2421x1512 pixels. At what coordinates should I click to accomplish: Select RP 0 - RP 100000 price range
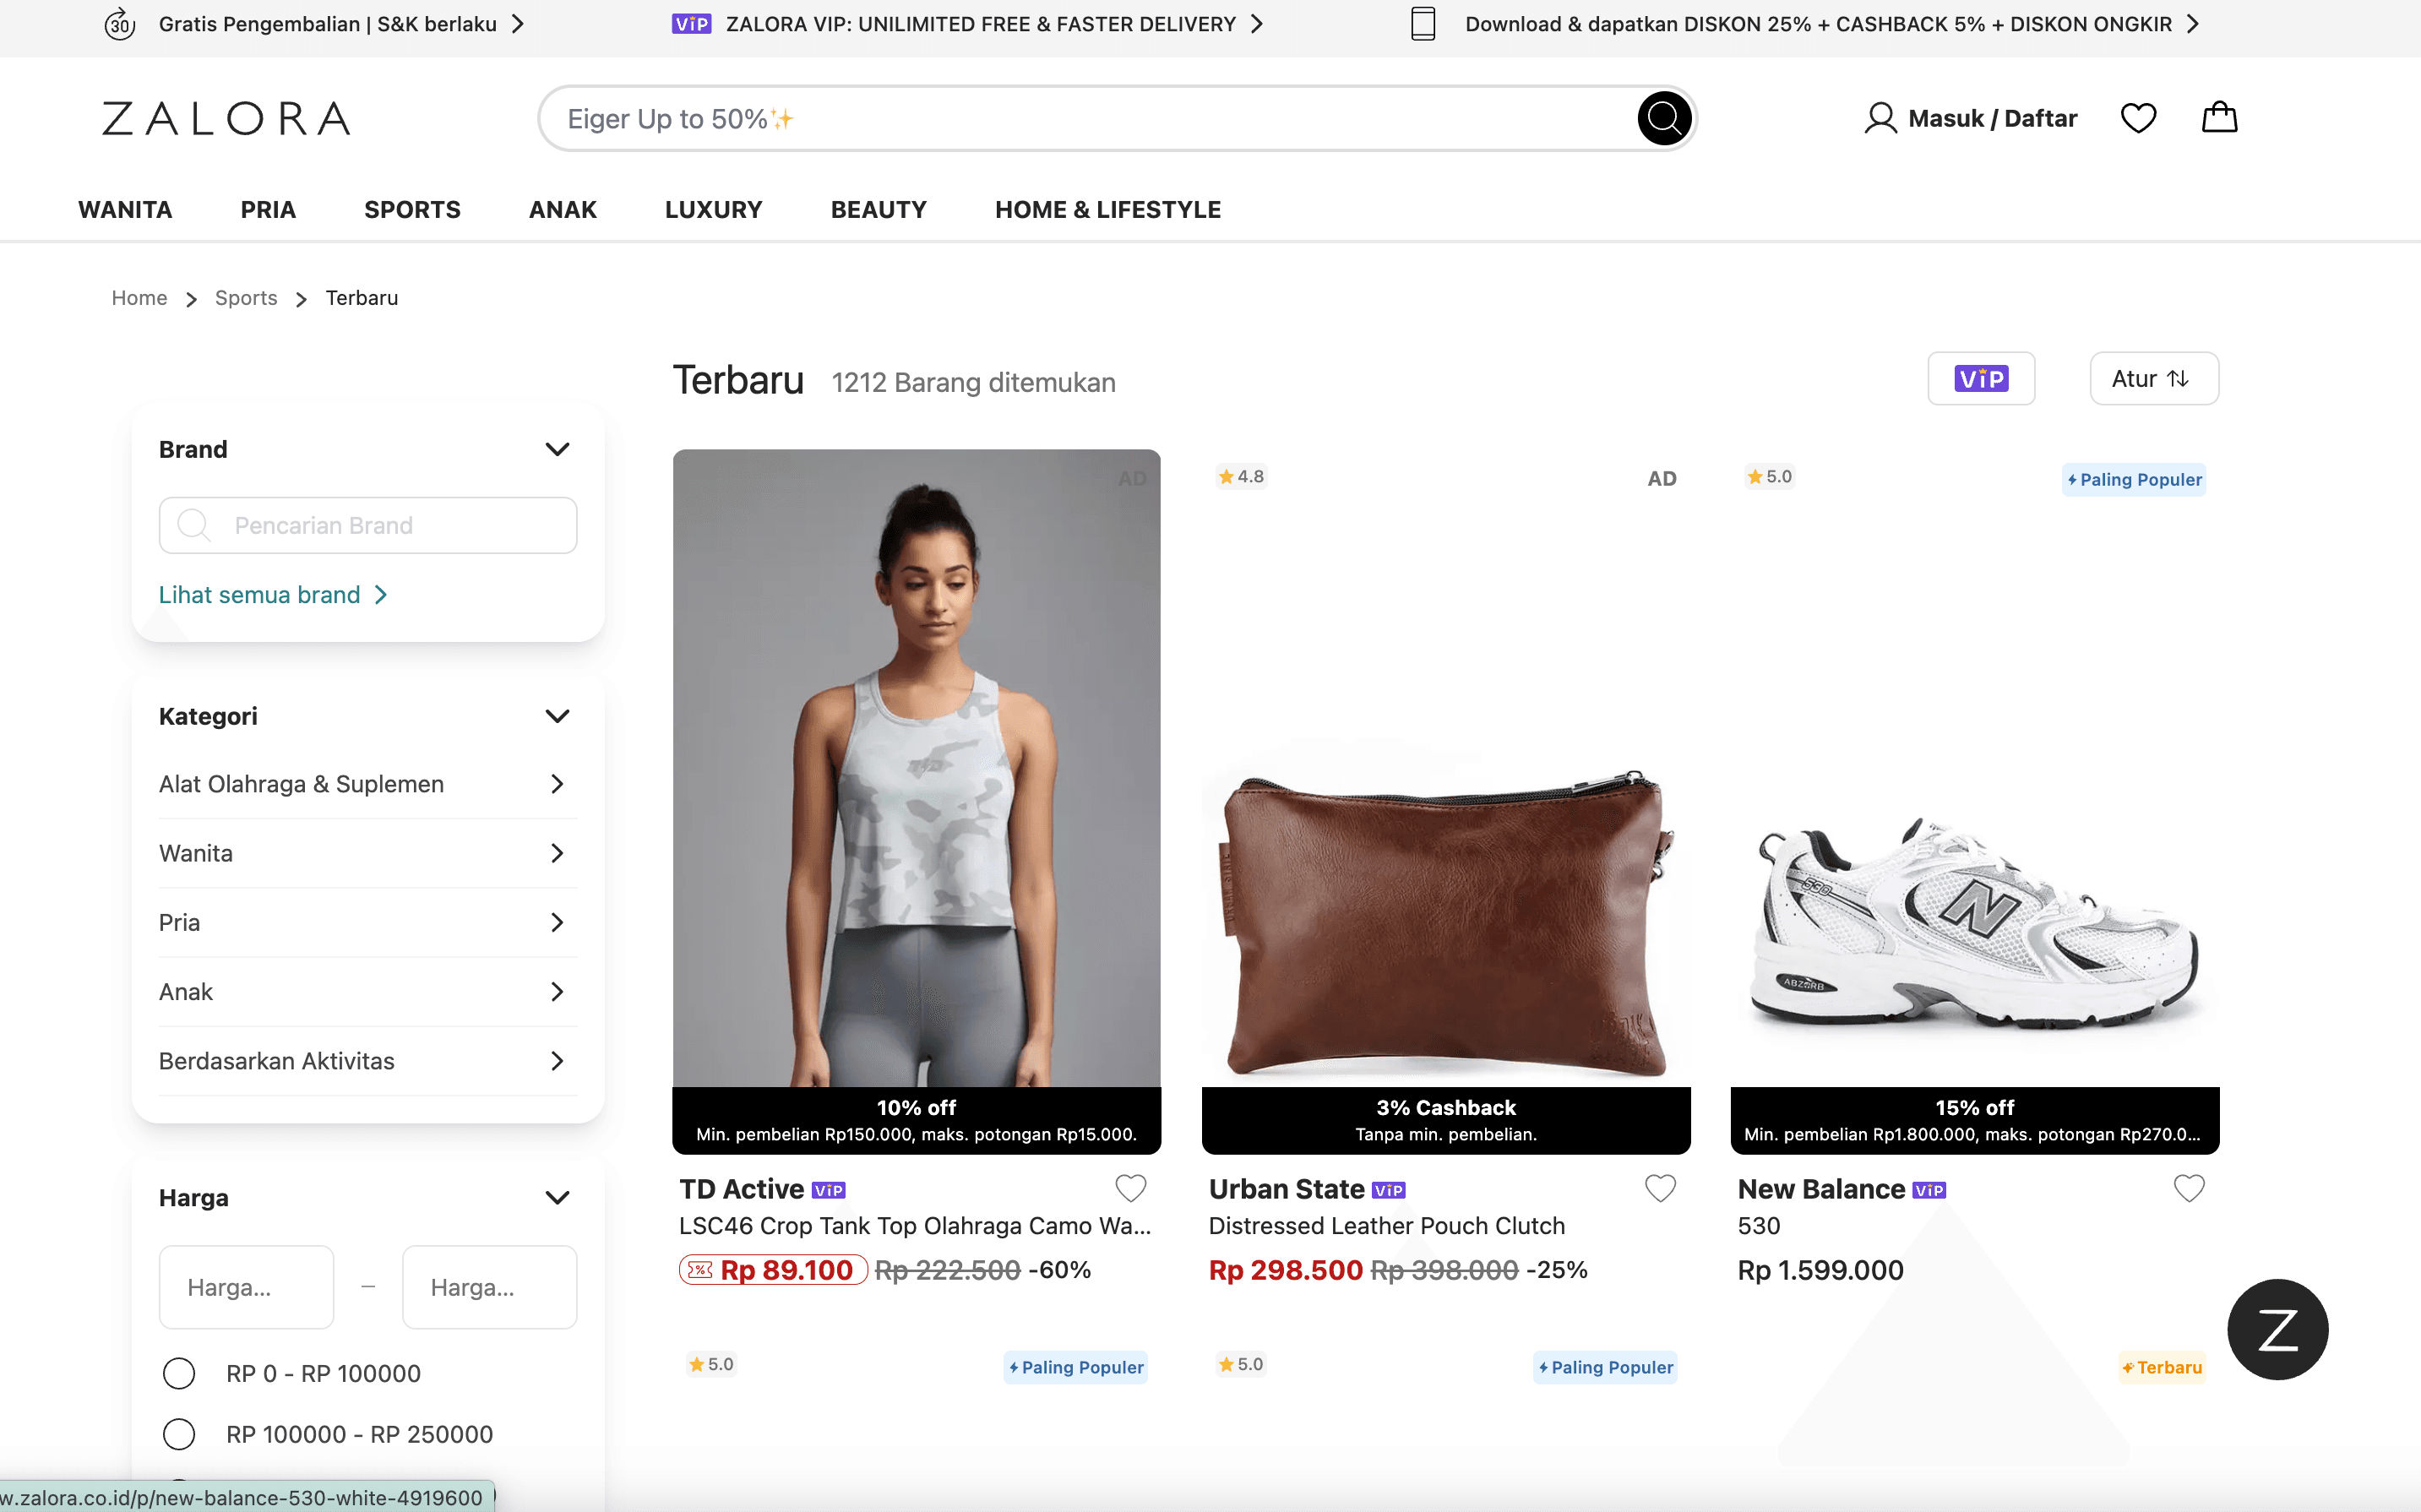179,1373
